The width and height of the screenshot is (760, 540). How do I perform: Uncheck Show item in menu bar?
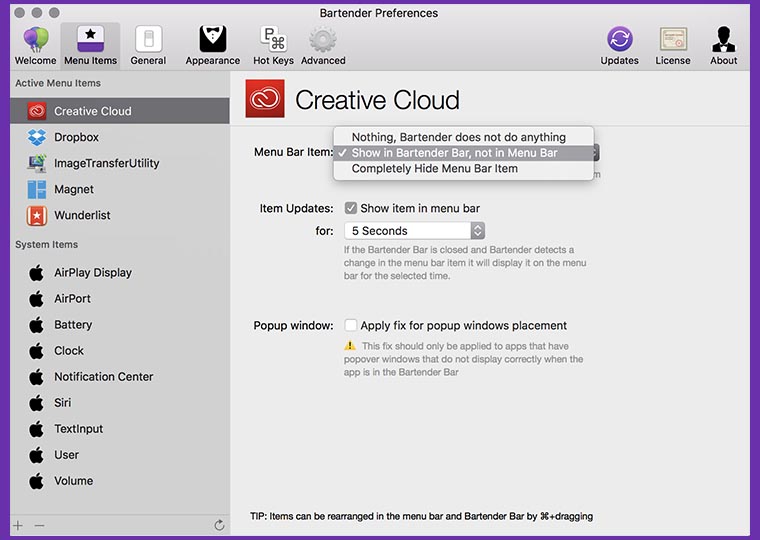coord(351,209)
